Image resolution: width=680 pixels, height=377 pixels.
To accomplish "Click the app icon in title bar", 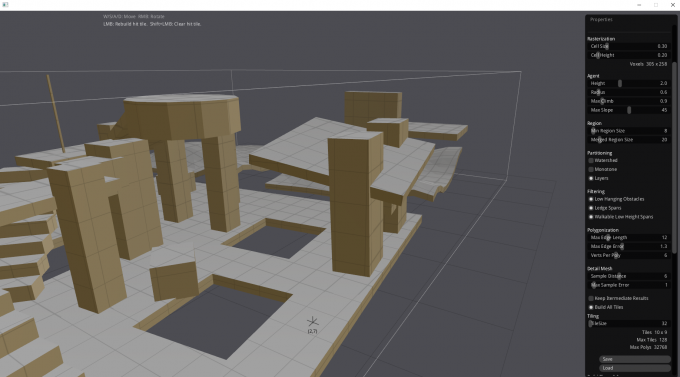I will [5, 5].
